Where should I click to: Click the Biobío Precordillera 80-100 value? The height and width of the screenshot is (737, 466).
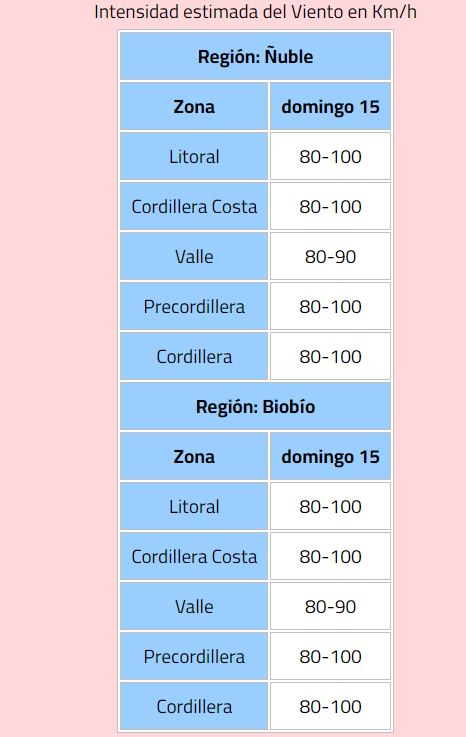pyautogui.click(x=330, y=657)
